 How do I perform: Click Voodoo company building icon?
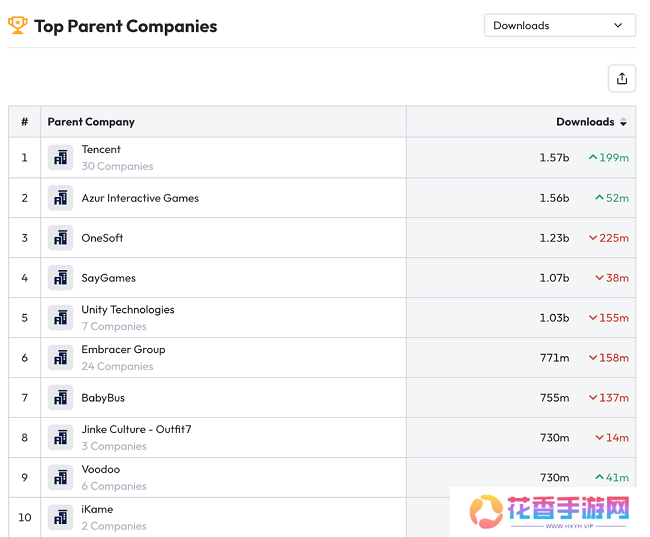click(x=61, y=478)
